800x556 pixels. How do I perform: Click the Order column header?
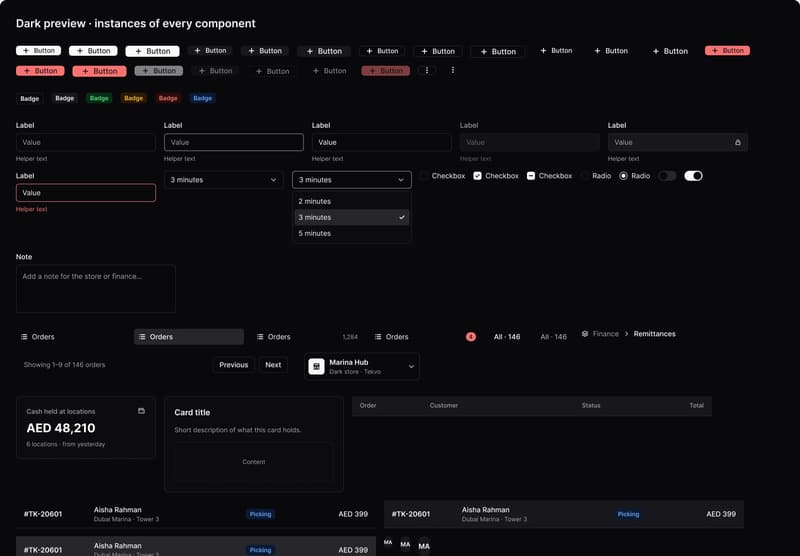pos(368,406)
